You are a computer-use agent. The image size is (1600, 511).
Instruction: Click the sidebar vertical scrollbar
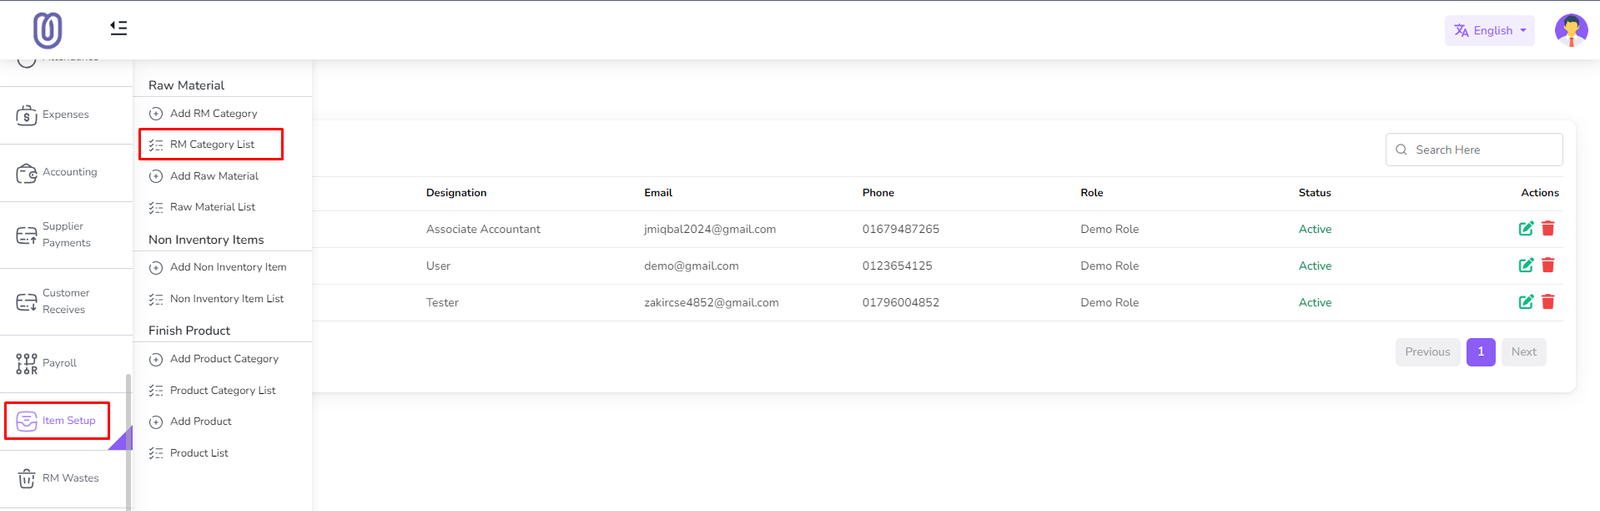(128, 440)
